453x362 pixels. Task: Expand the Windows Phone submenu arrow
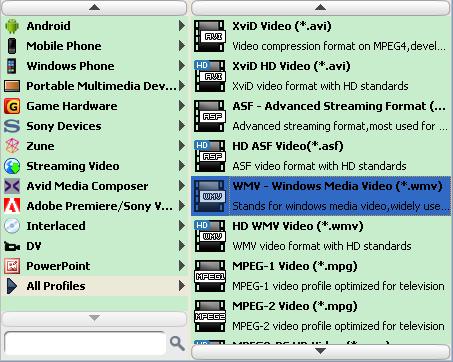click(x=182, y=66)
